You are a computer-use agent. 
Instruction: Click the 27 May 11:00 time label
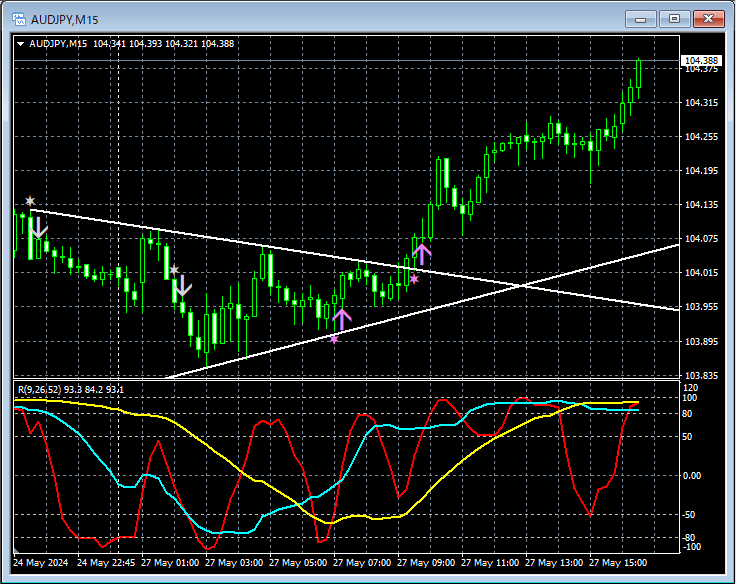click(x=490, y=563)
